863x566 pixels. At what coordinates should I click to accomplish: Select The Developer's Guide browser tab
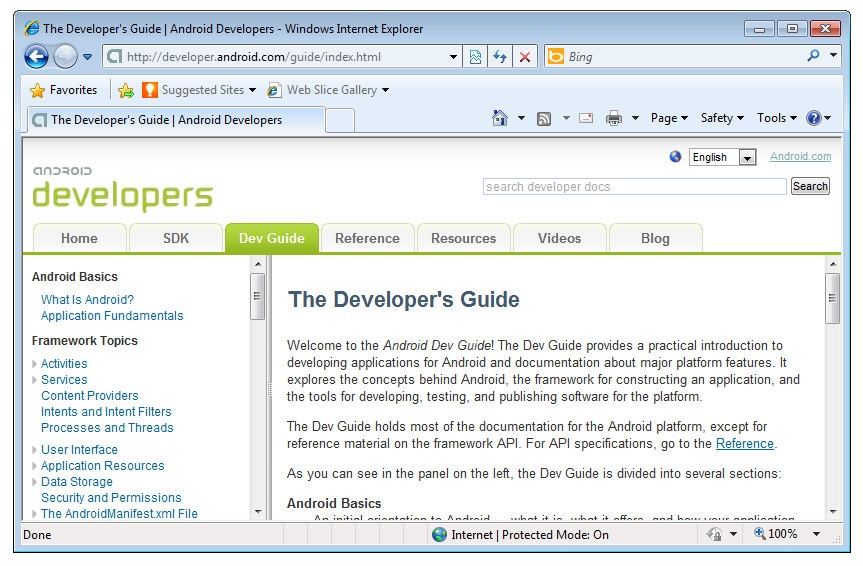coord(175,119)
